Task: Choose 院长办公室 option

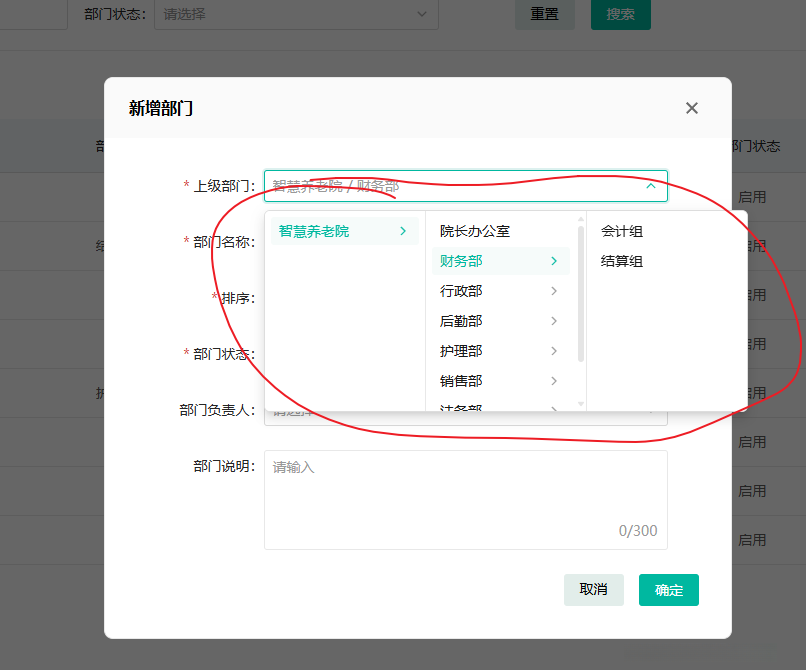Action: (474, 231)
